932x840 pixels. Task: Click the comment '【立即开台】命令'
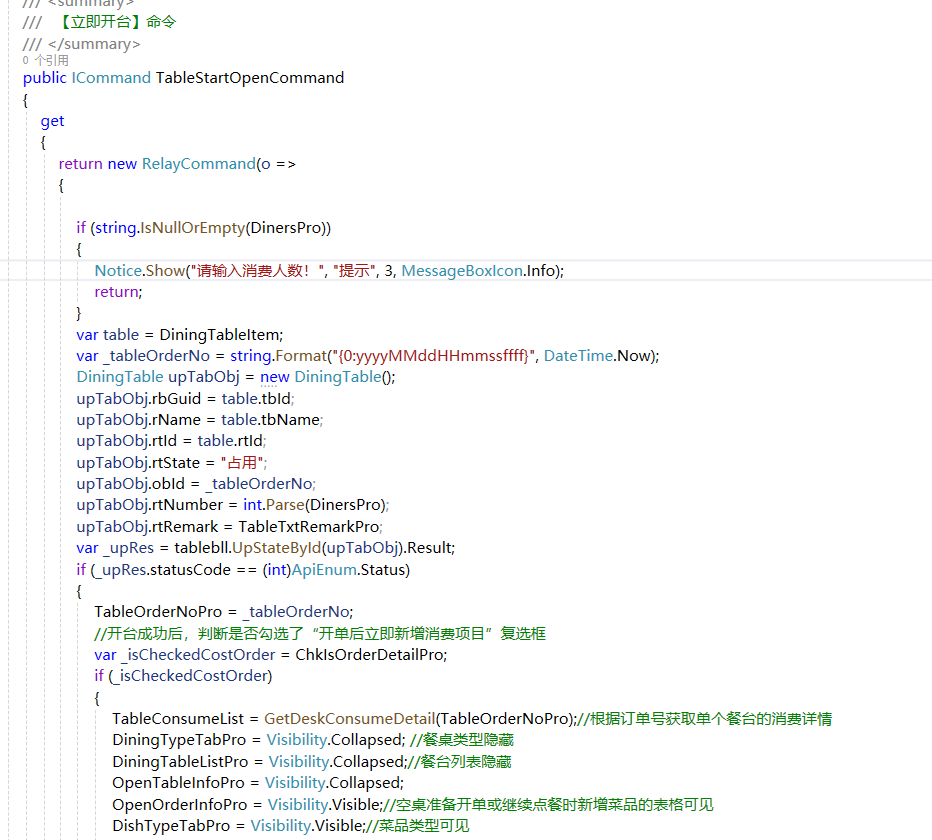click(116, 22)
